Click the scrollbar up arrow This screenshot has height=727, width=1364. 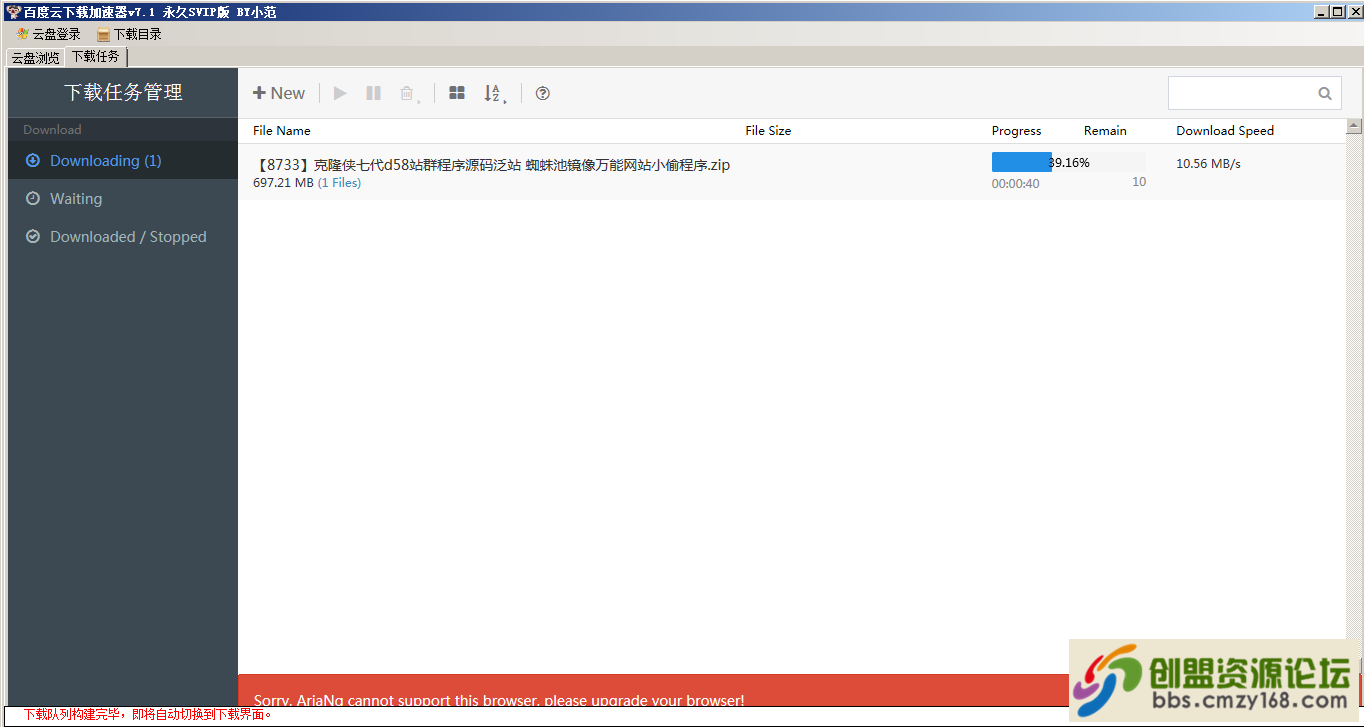[1354, 126]
